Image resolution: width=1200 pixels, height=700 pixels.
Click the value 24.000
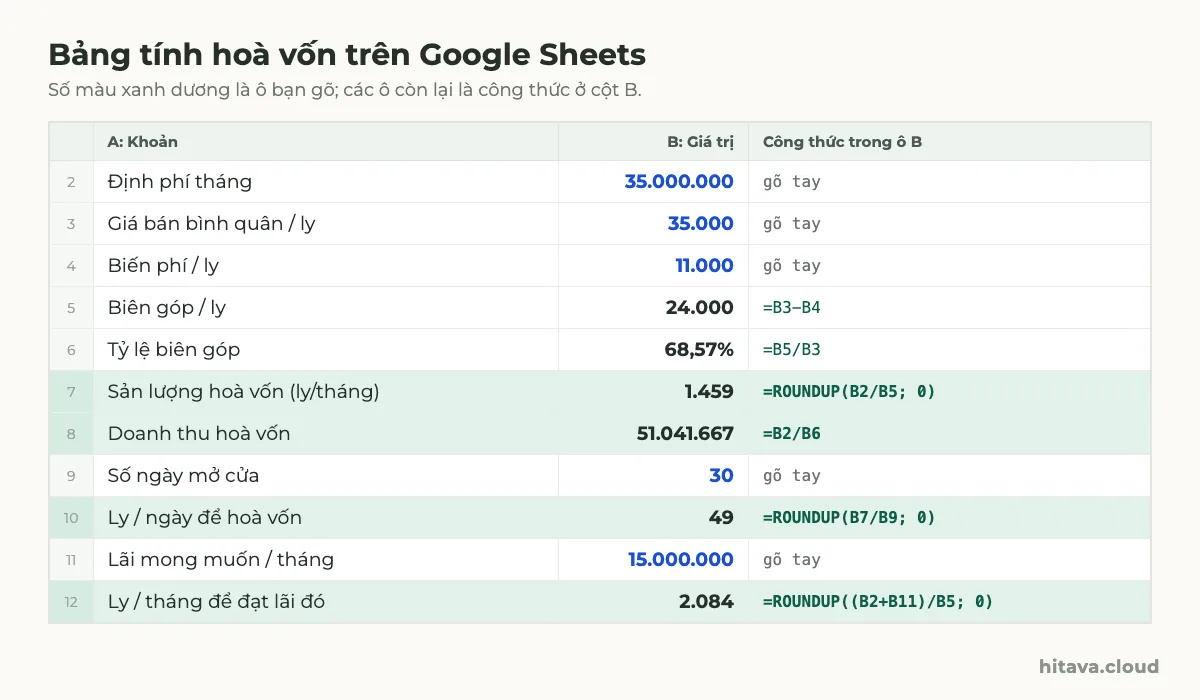(700, 308)
